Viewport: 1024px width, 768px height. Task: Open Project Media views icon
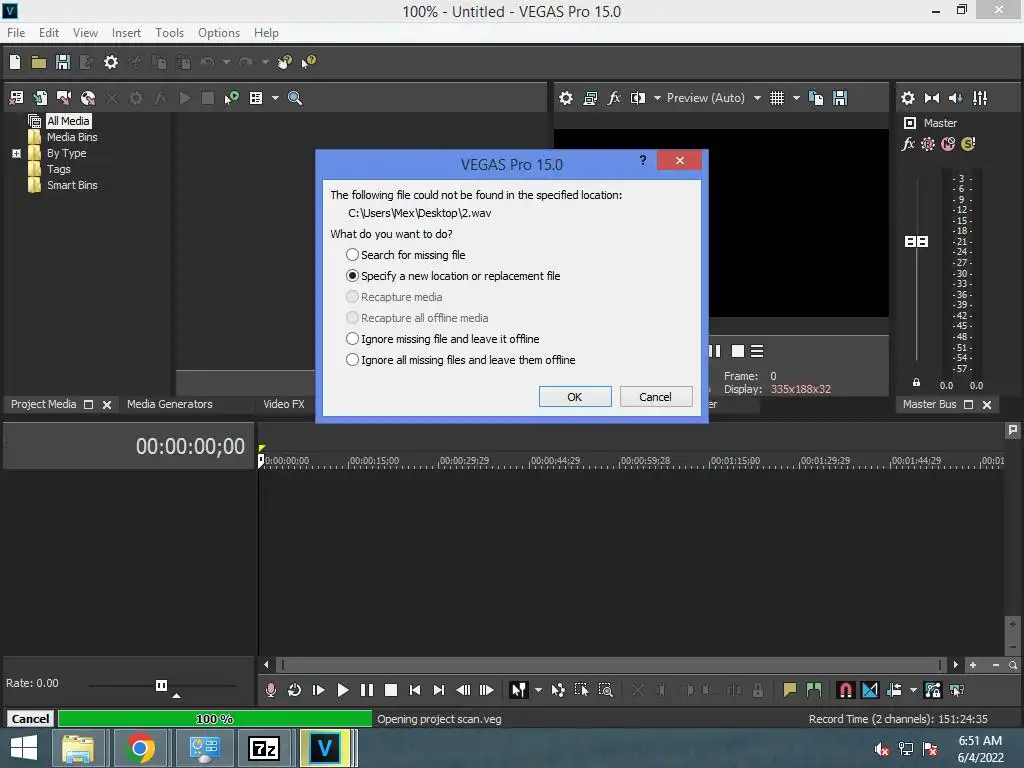point(256,98)
